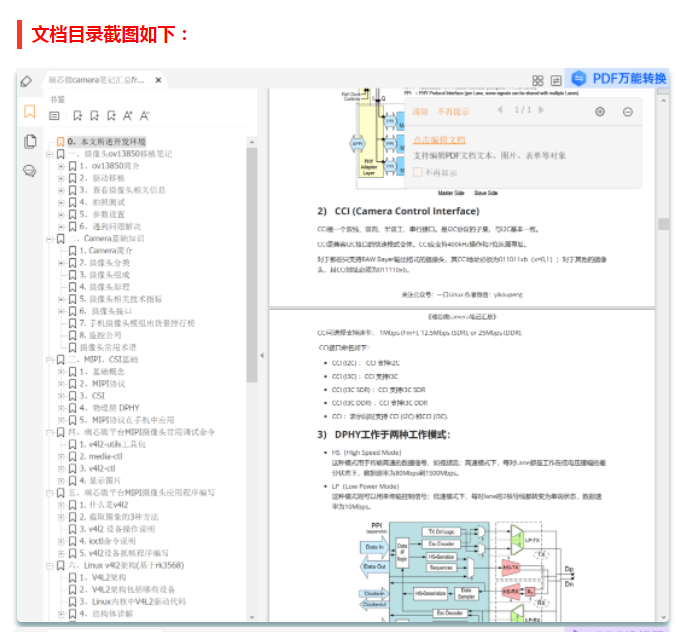The height and width of the screenshot is (632, 677).
Task: Collapse the 六. Linux v4l2架构 node
Action: coord(50,566)
